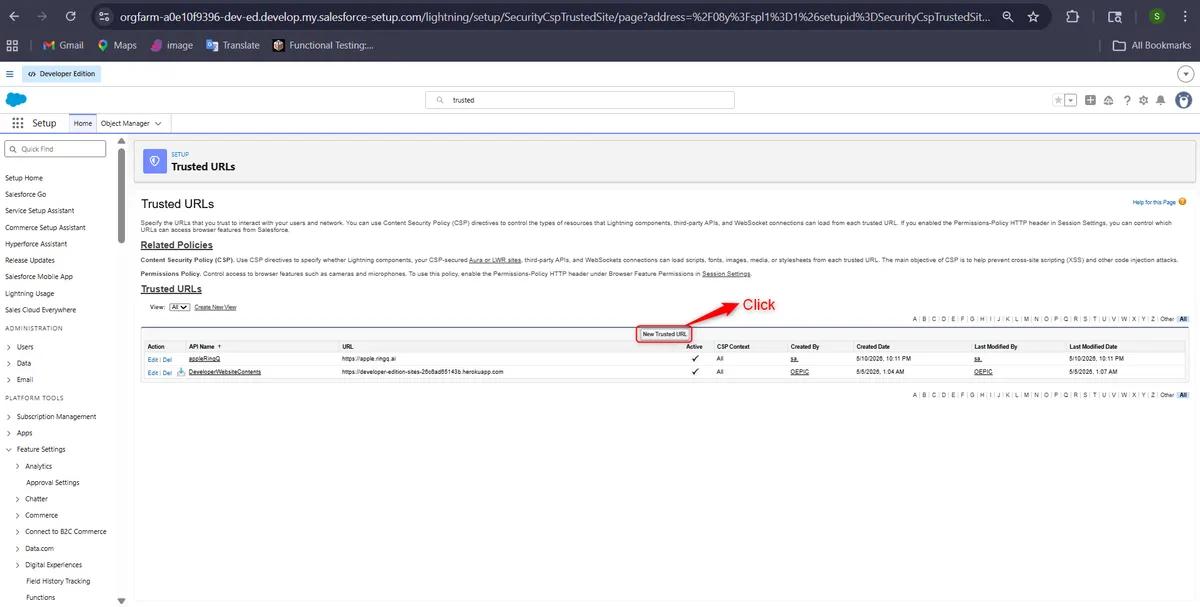
Task: Delete the appleRingQ trusted URL
Action: (x=167, y=358)
